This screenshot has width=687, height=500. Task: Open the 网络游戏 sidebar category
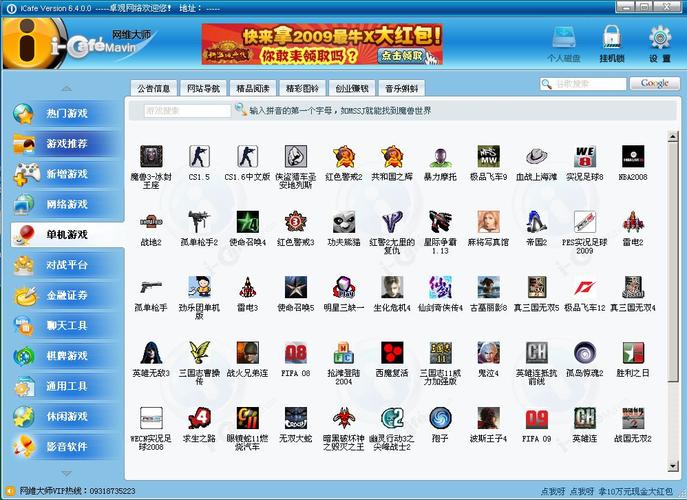[67, 204]
